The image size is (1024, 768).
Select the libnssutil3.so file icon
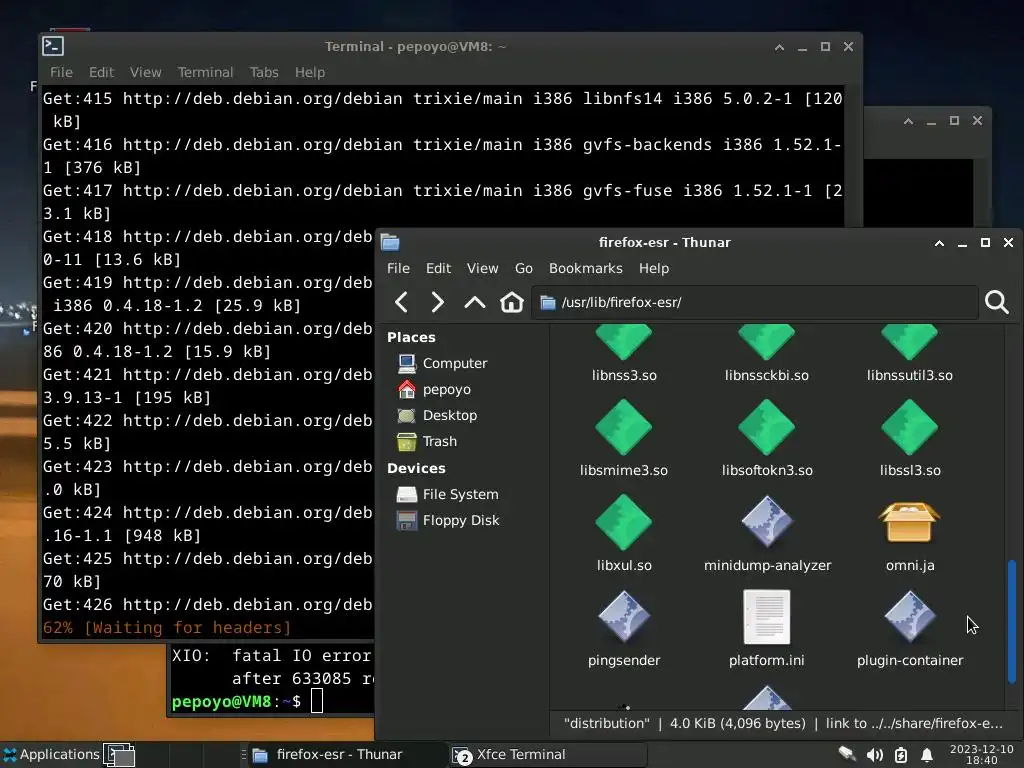pos(910,342)
